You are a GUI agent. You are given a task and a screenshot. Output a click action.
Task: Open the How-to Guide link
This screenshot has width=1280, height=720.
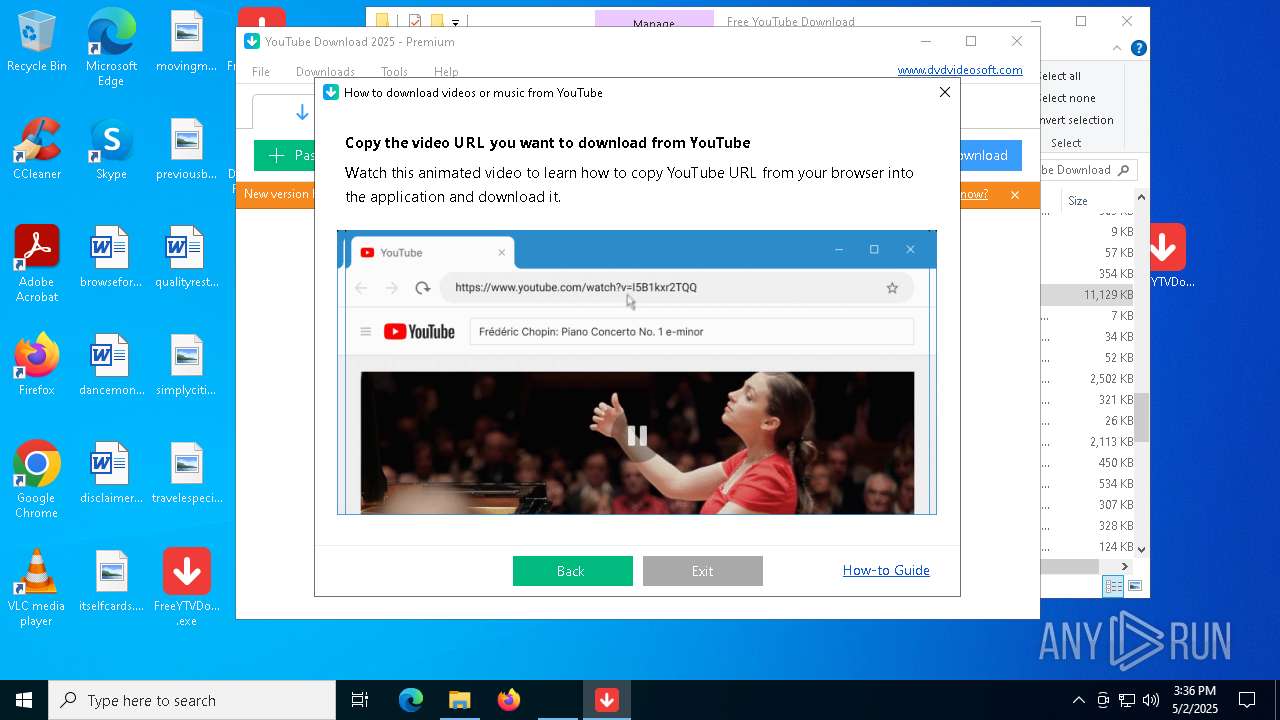click(886, 570)
